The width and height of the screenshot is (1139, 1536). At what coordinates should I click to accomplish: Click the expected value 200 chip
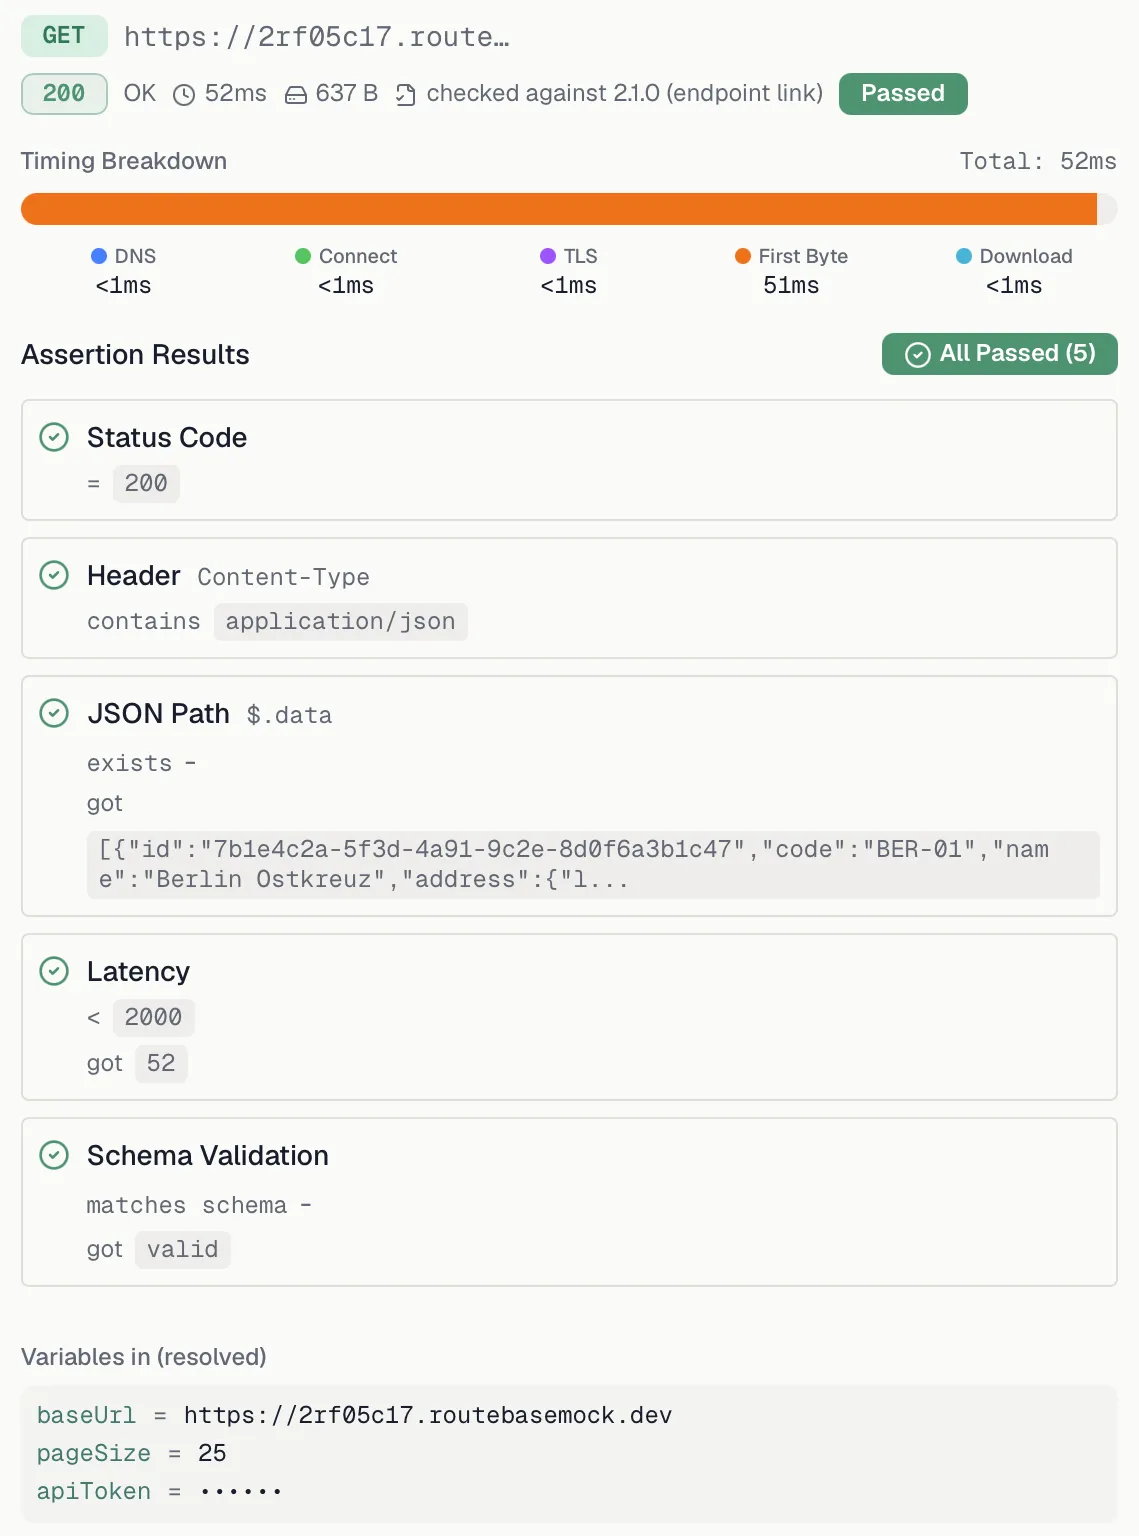(146, 483)
